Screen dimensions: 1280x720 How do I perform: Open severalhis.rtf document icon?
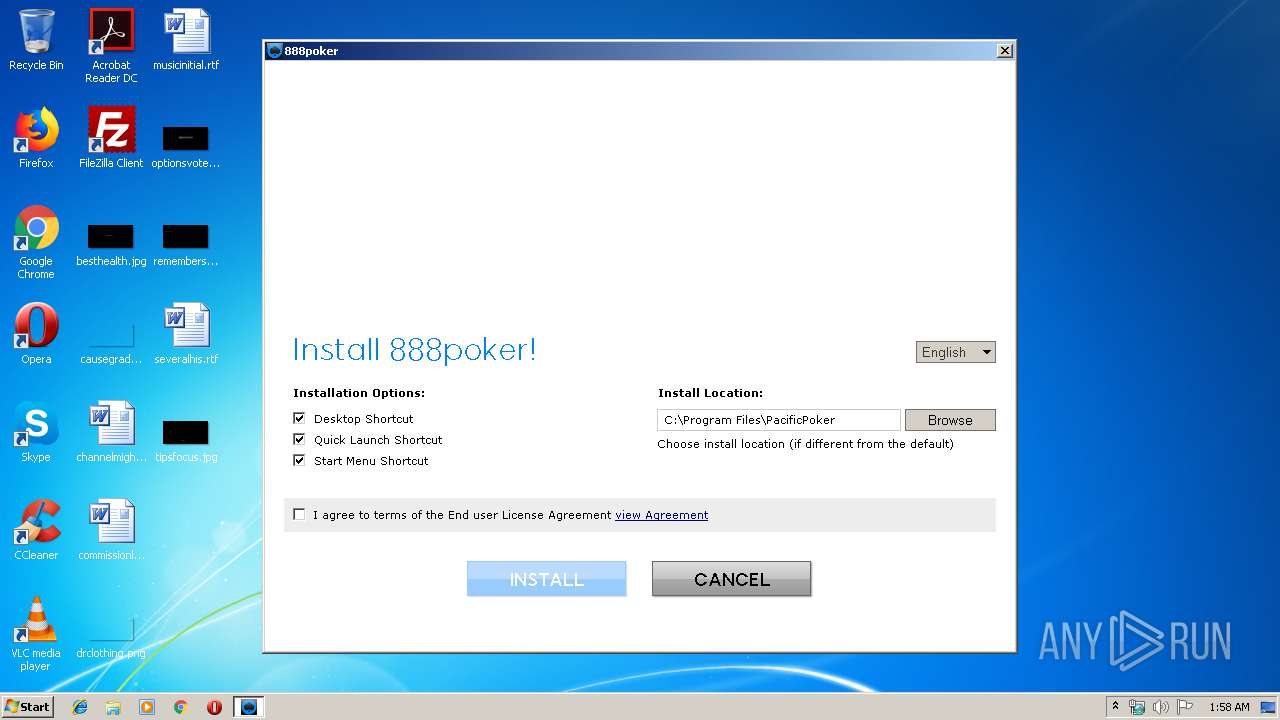pyautogui.click(x=186, y=334)
